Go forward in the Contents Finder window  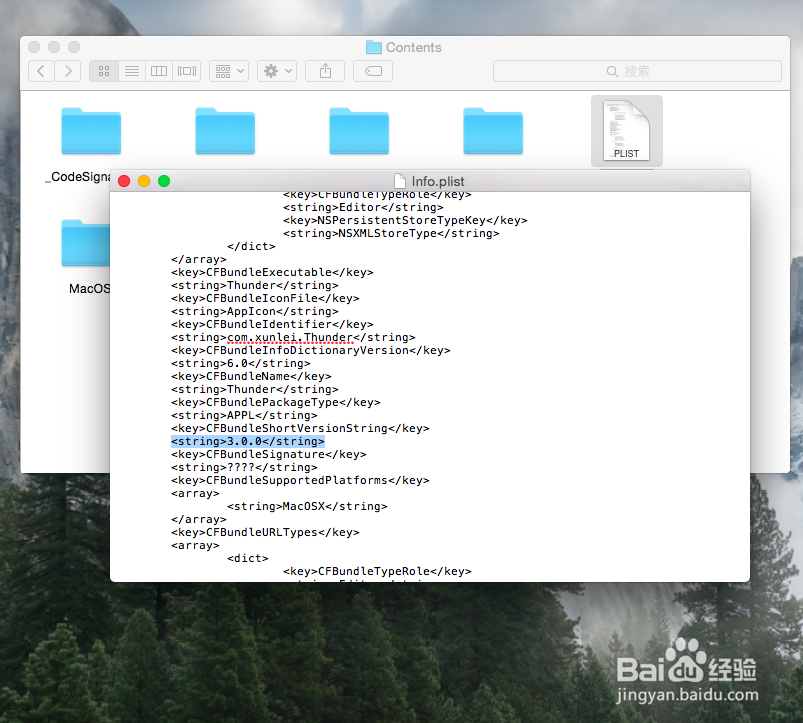[x=68, y=71]
